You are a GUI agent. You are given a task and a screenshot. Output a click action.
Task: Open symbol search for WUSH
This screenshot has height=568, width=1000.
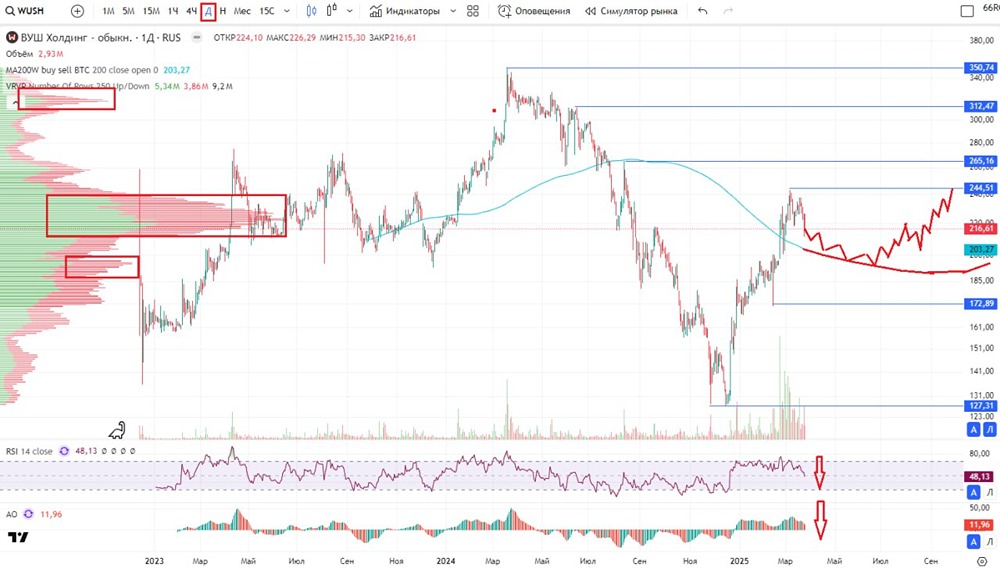(25, 11)
